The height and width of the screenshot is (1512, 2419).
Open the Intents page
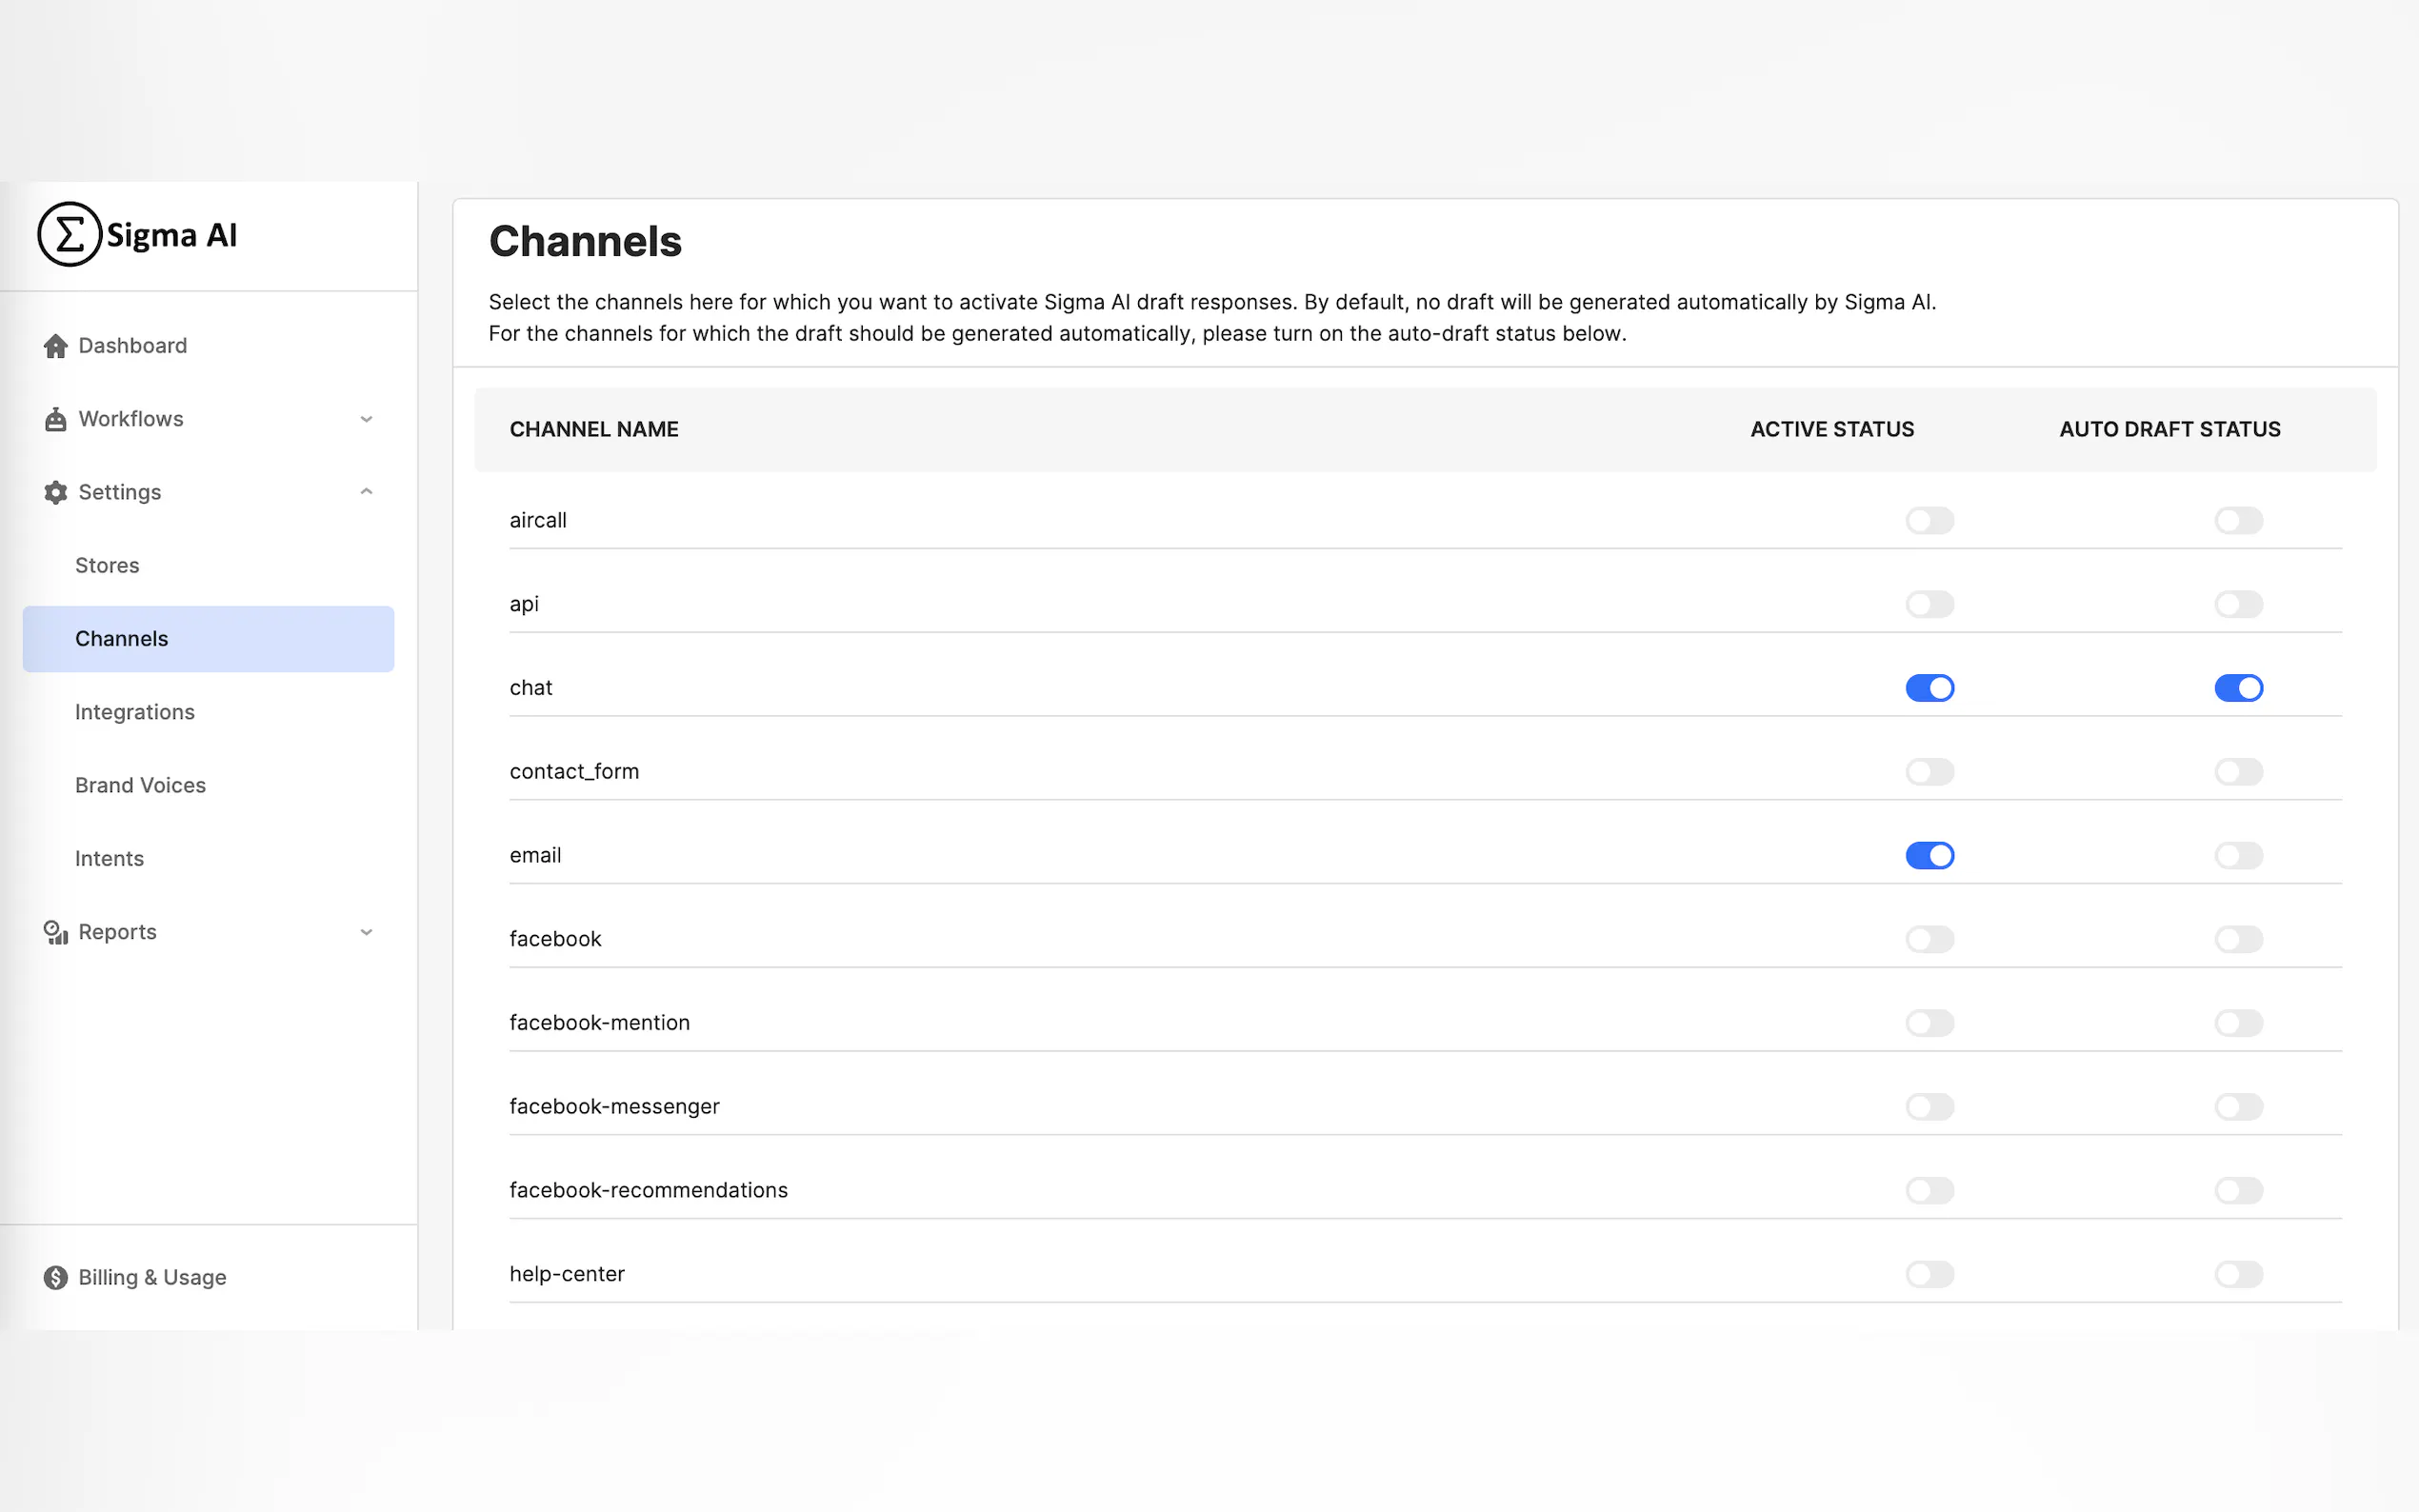click(109, 858)
